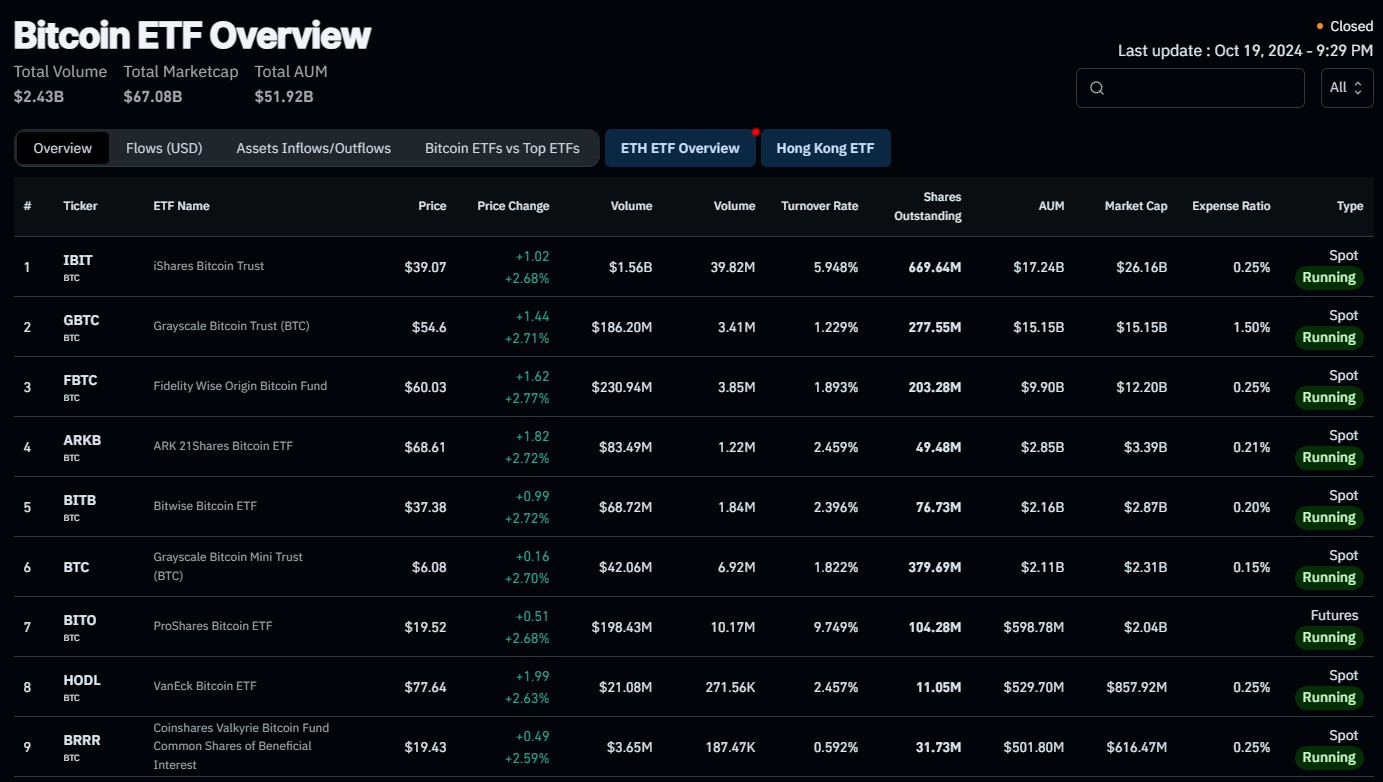Click the Total AUM $51.92B stat

[x=291, y=84]
